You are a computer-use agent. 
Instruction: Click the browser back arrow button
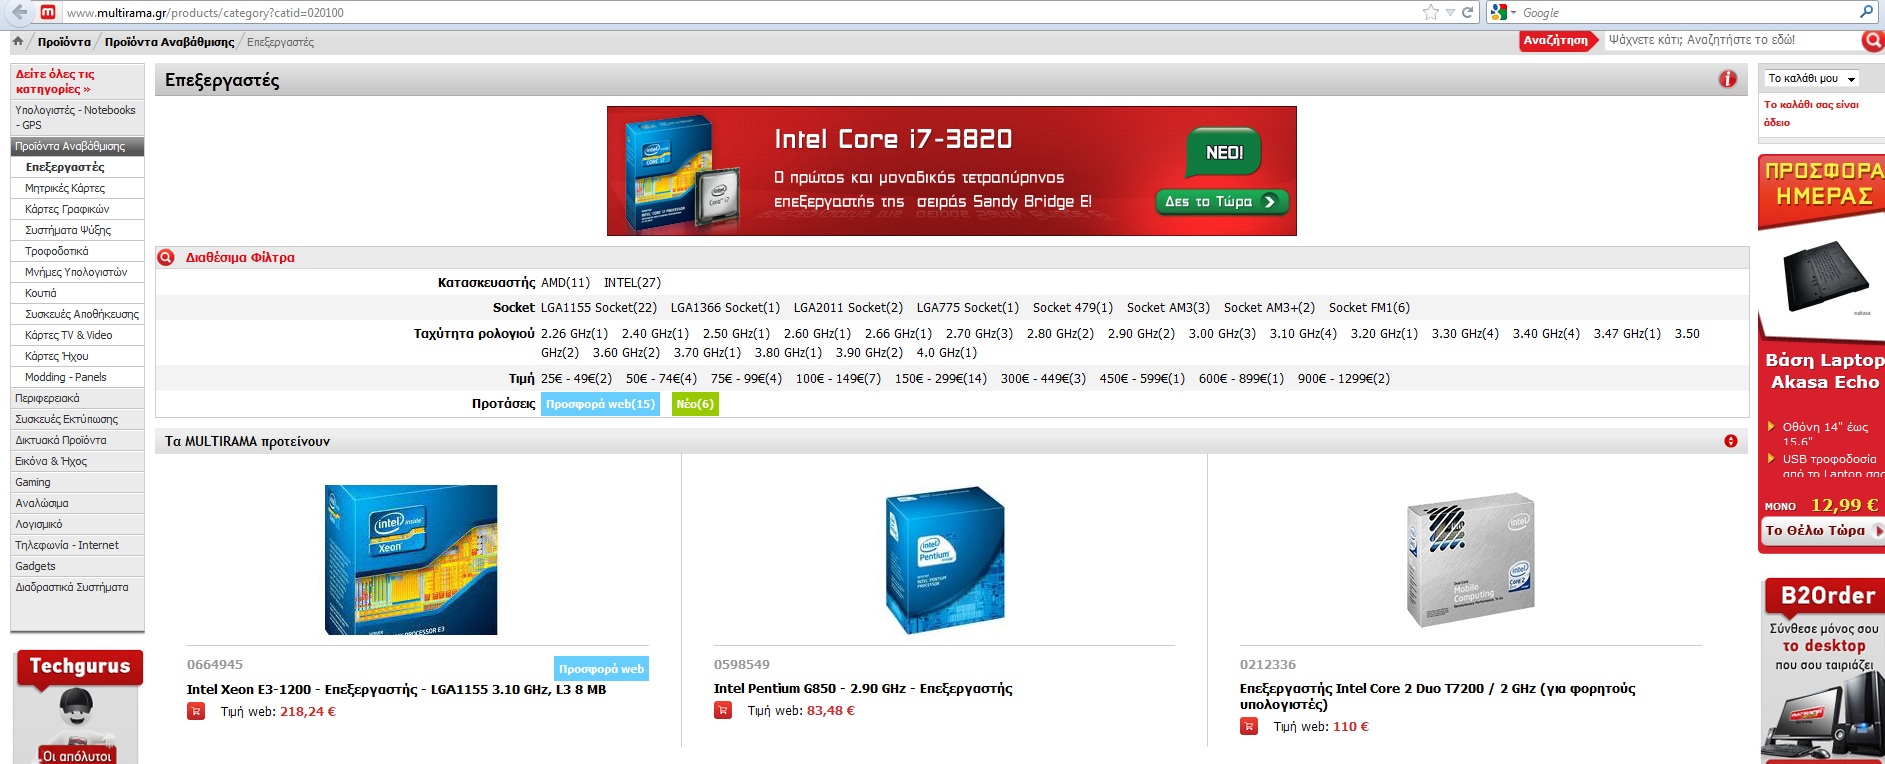[x=19, y=12]
